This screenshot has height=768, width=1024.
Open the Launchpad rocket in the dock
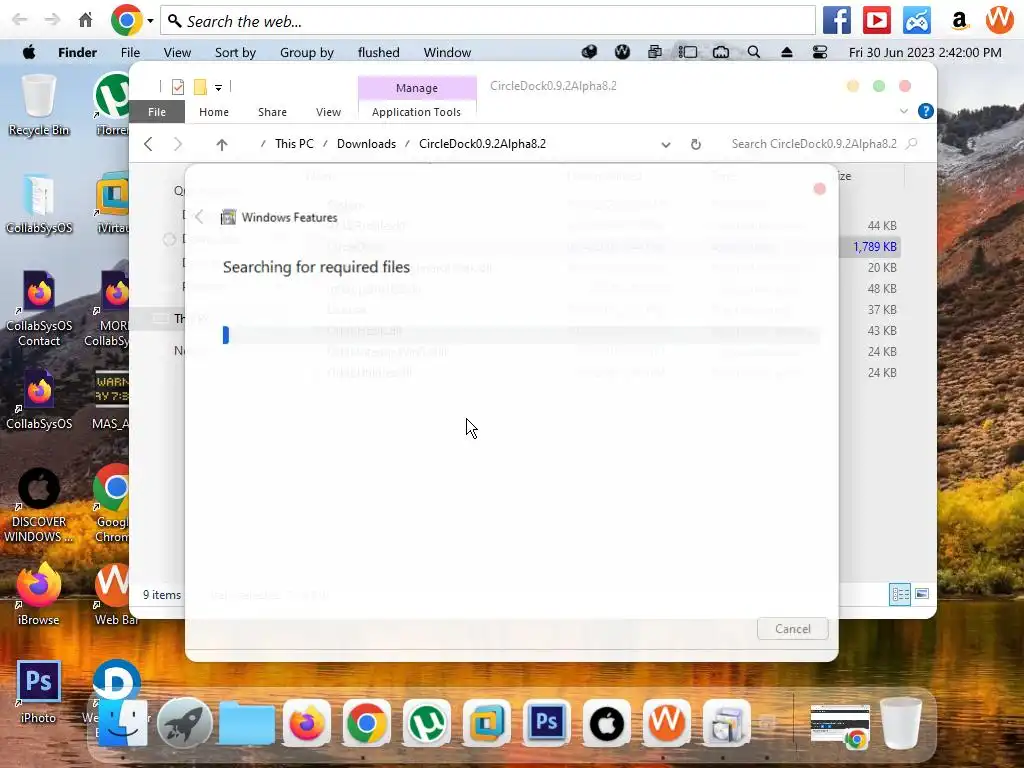pos(185,724)
